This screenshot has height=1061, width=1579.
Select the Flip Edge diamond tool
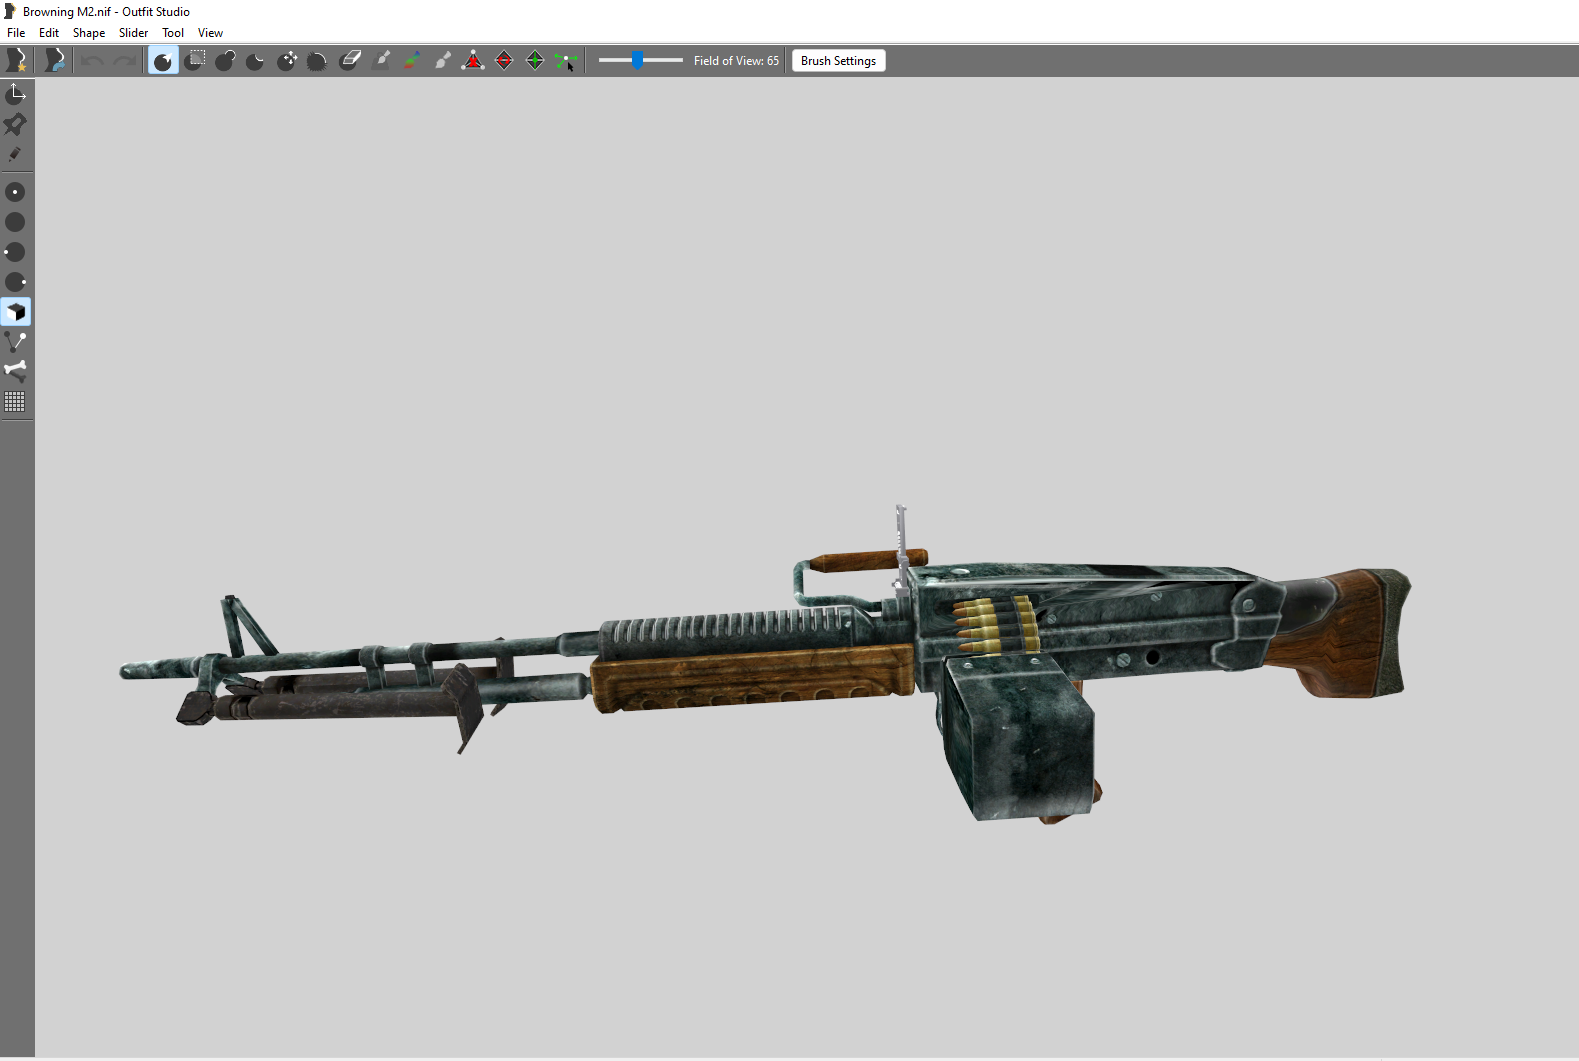click(x=504, y=61)
